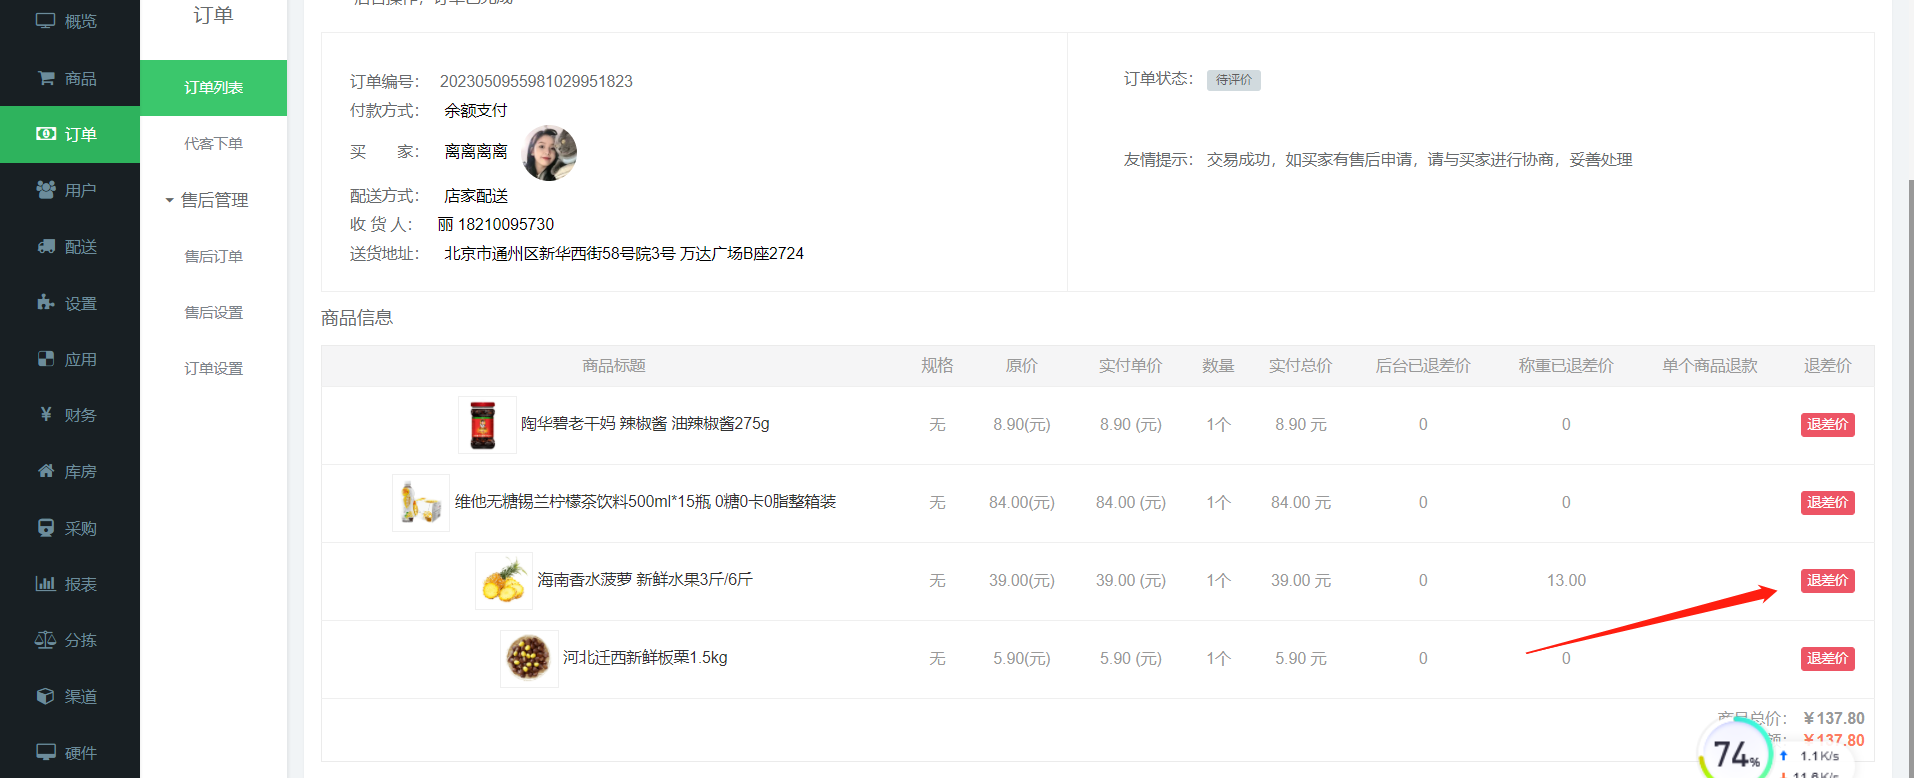The image size is (1914, 778).
Task: Open 财务 via the yen icon
Action: 46,414
